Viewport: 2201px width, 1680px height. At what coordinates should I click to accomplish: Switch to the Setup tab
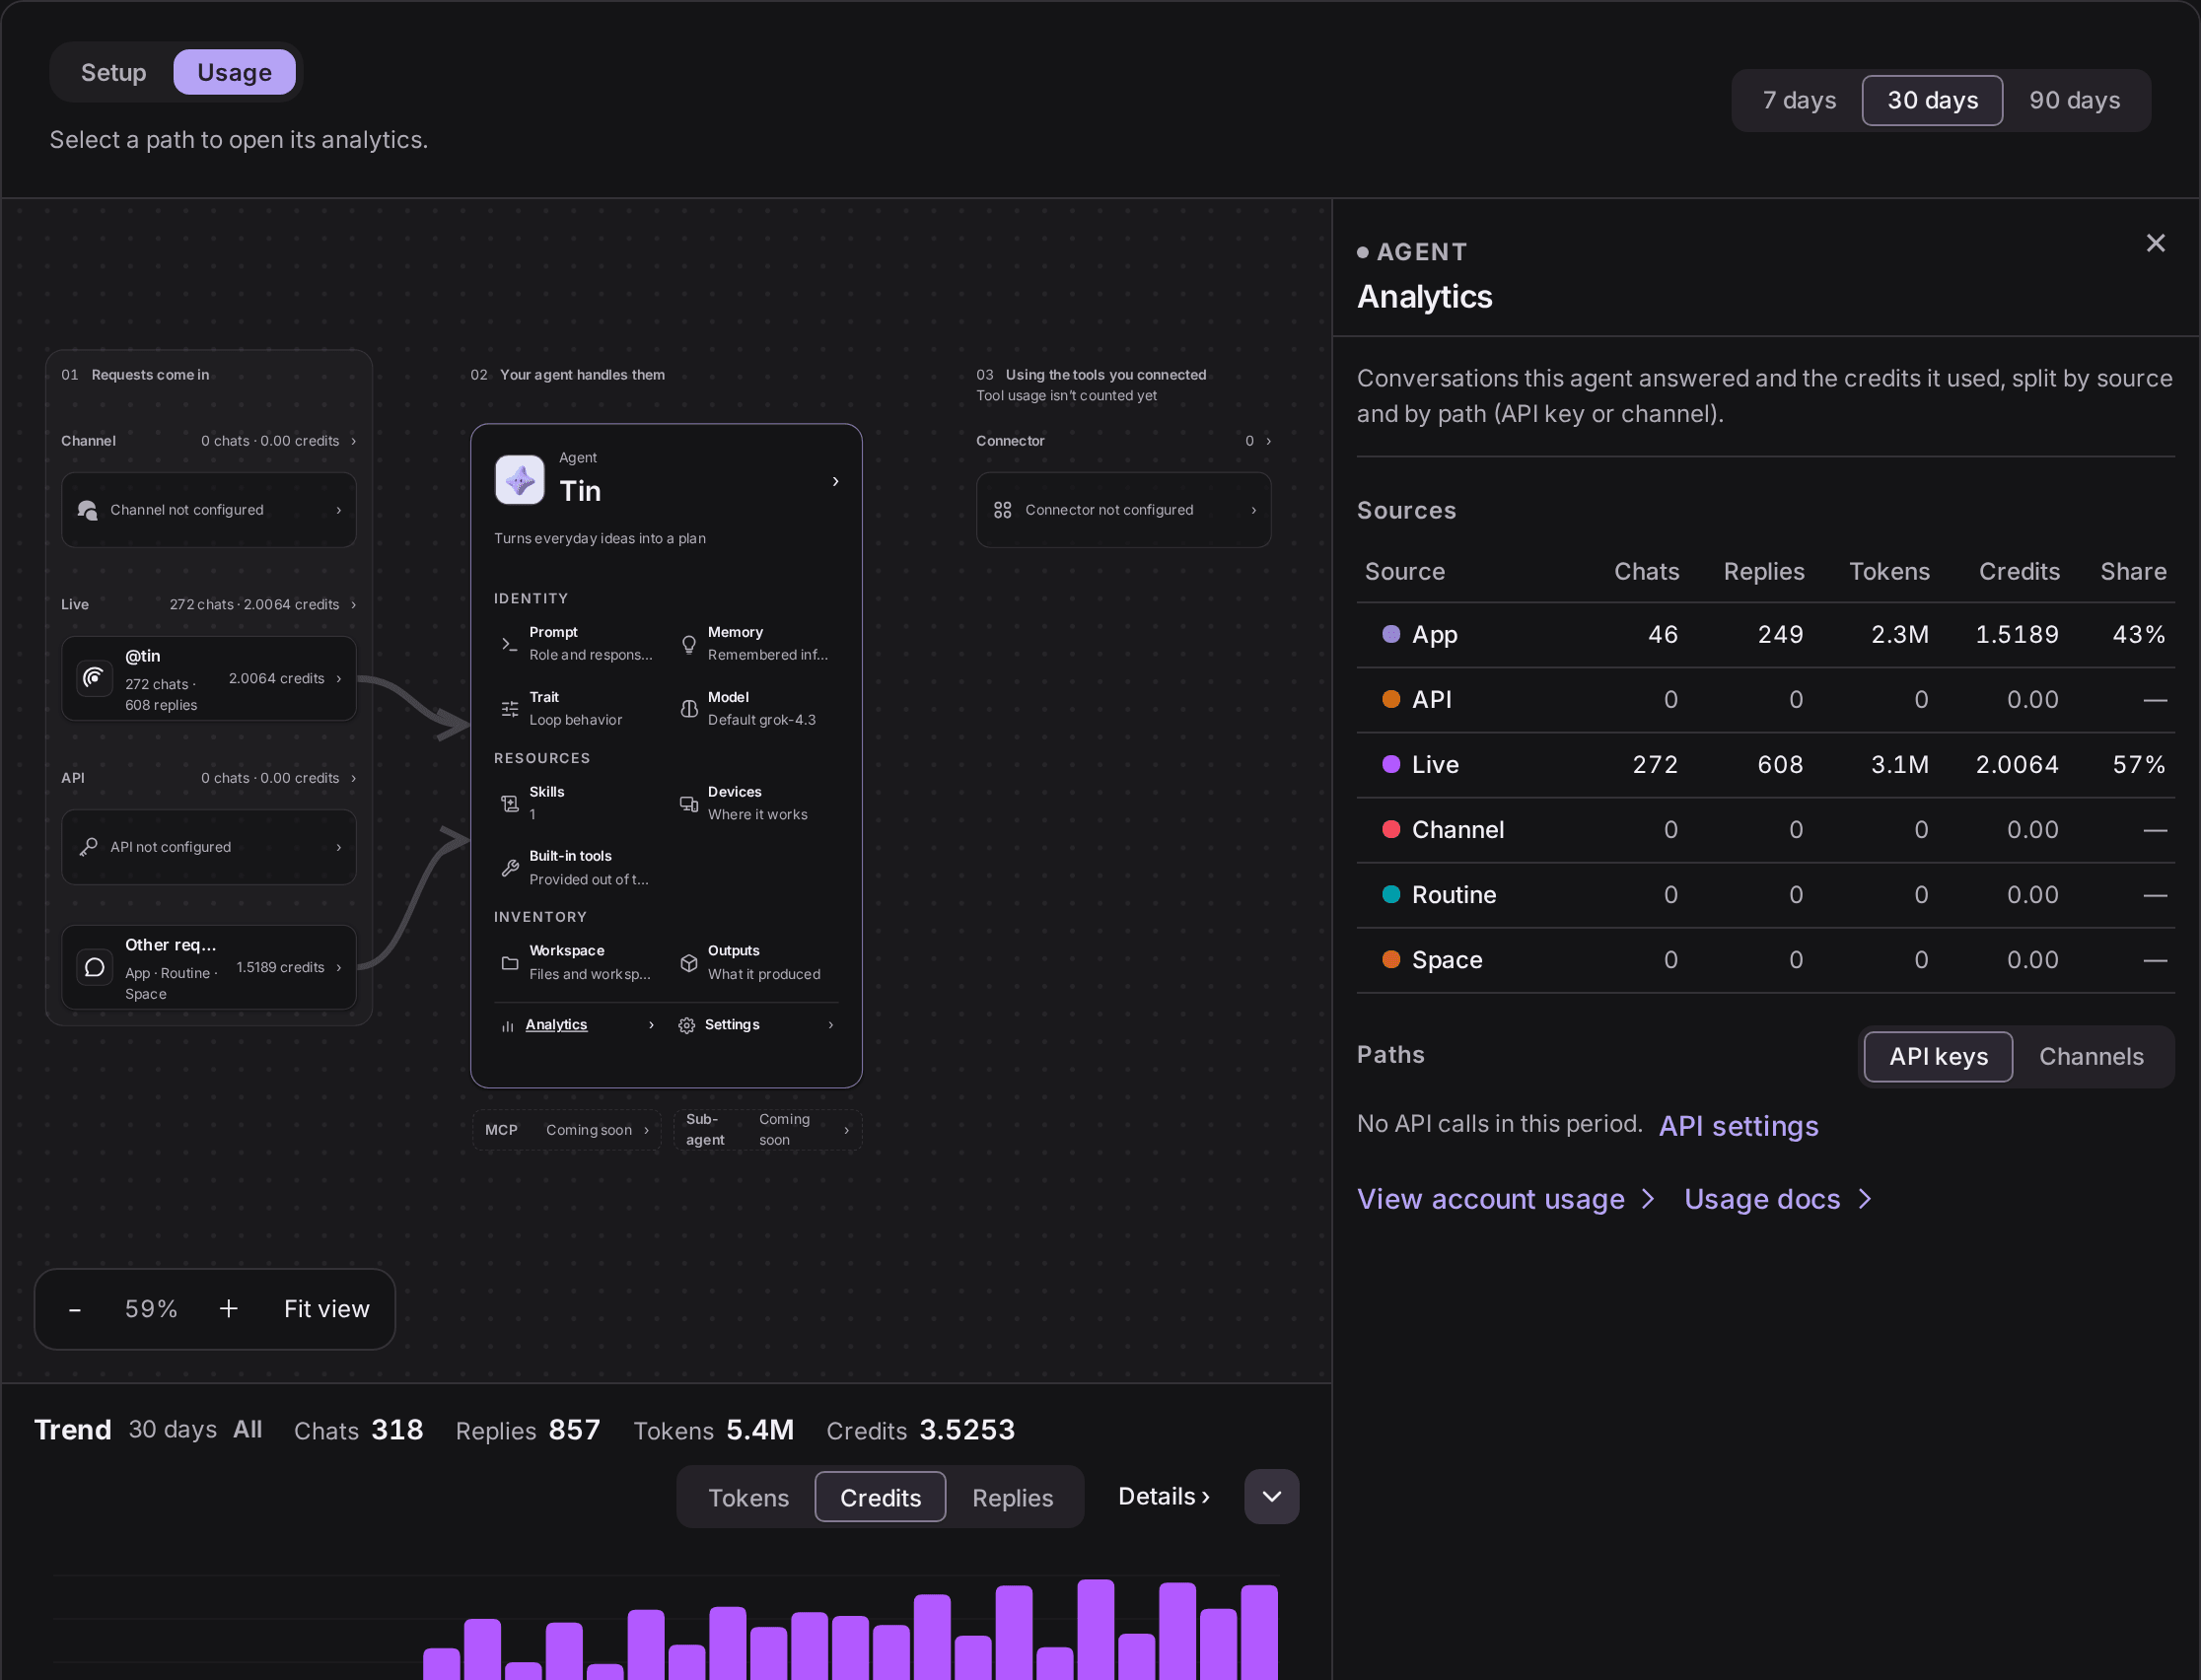point(113,72)
